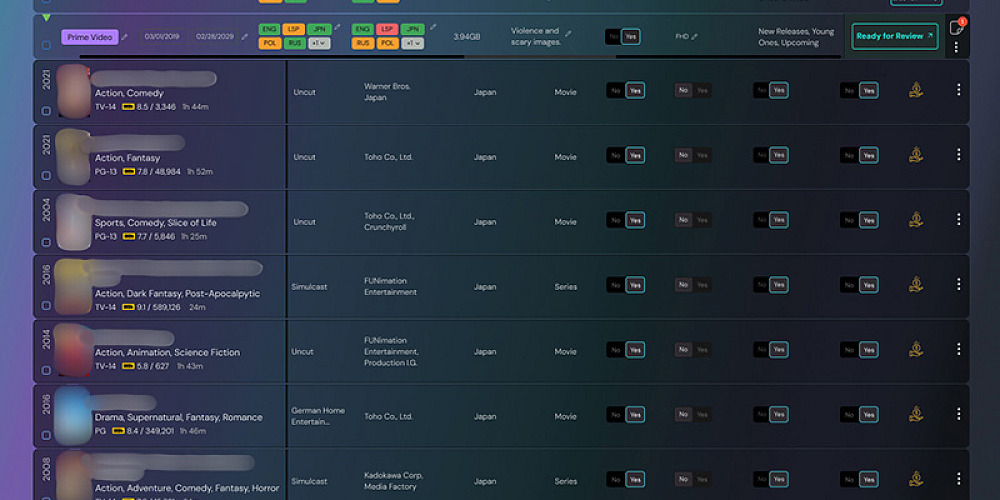1000x500 pixels.
Task: Click the New Releases, Young Ones, Upcoming text
Action: (x=795, y=37)
